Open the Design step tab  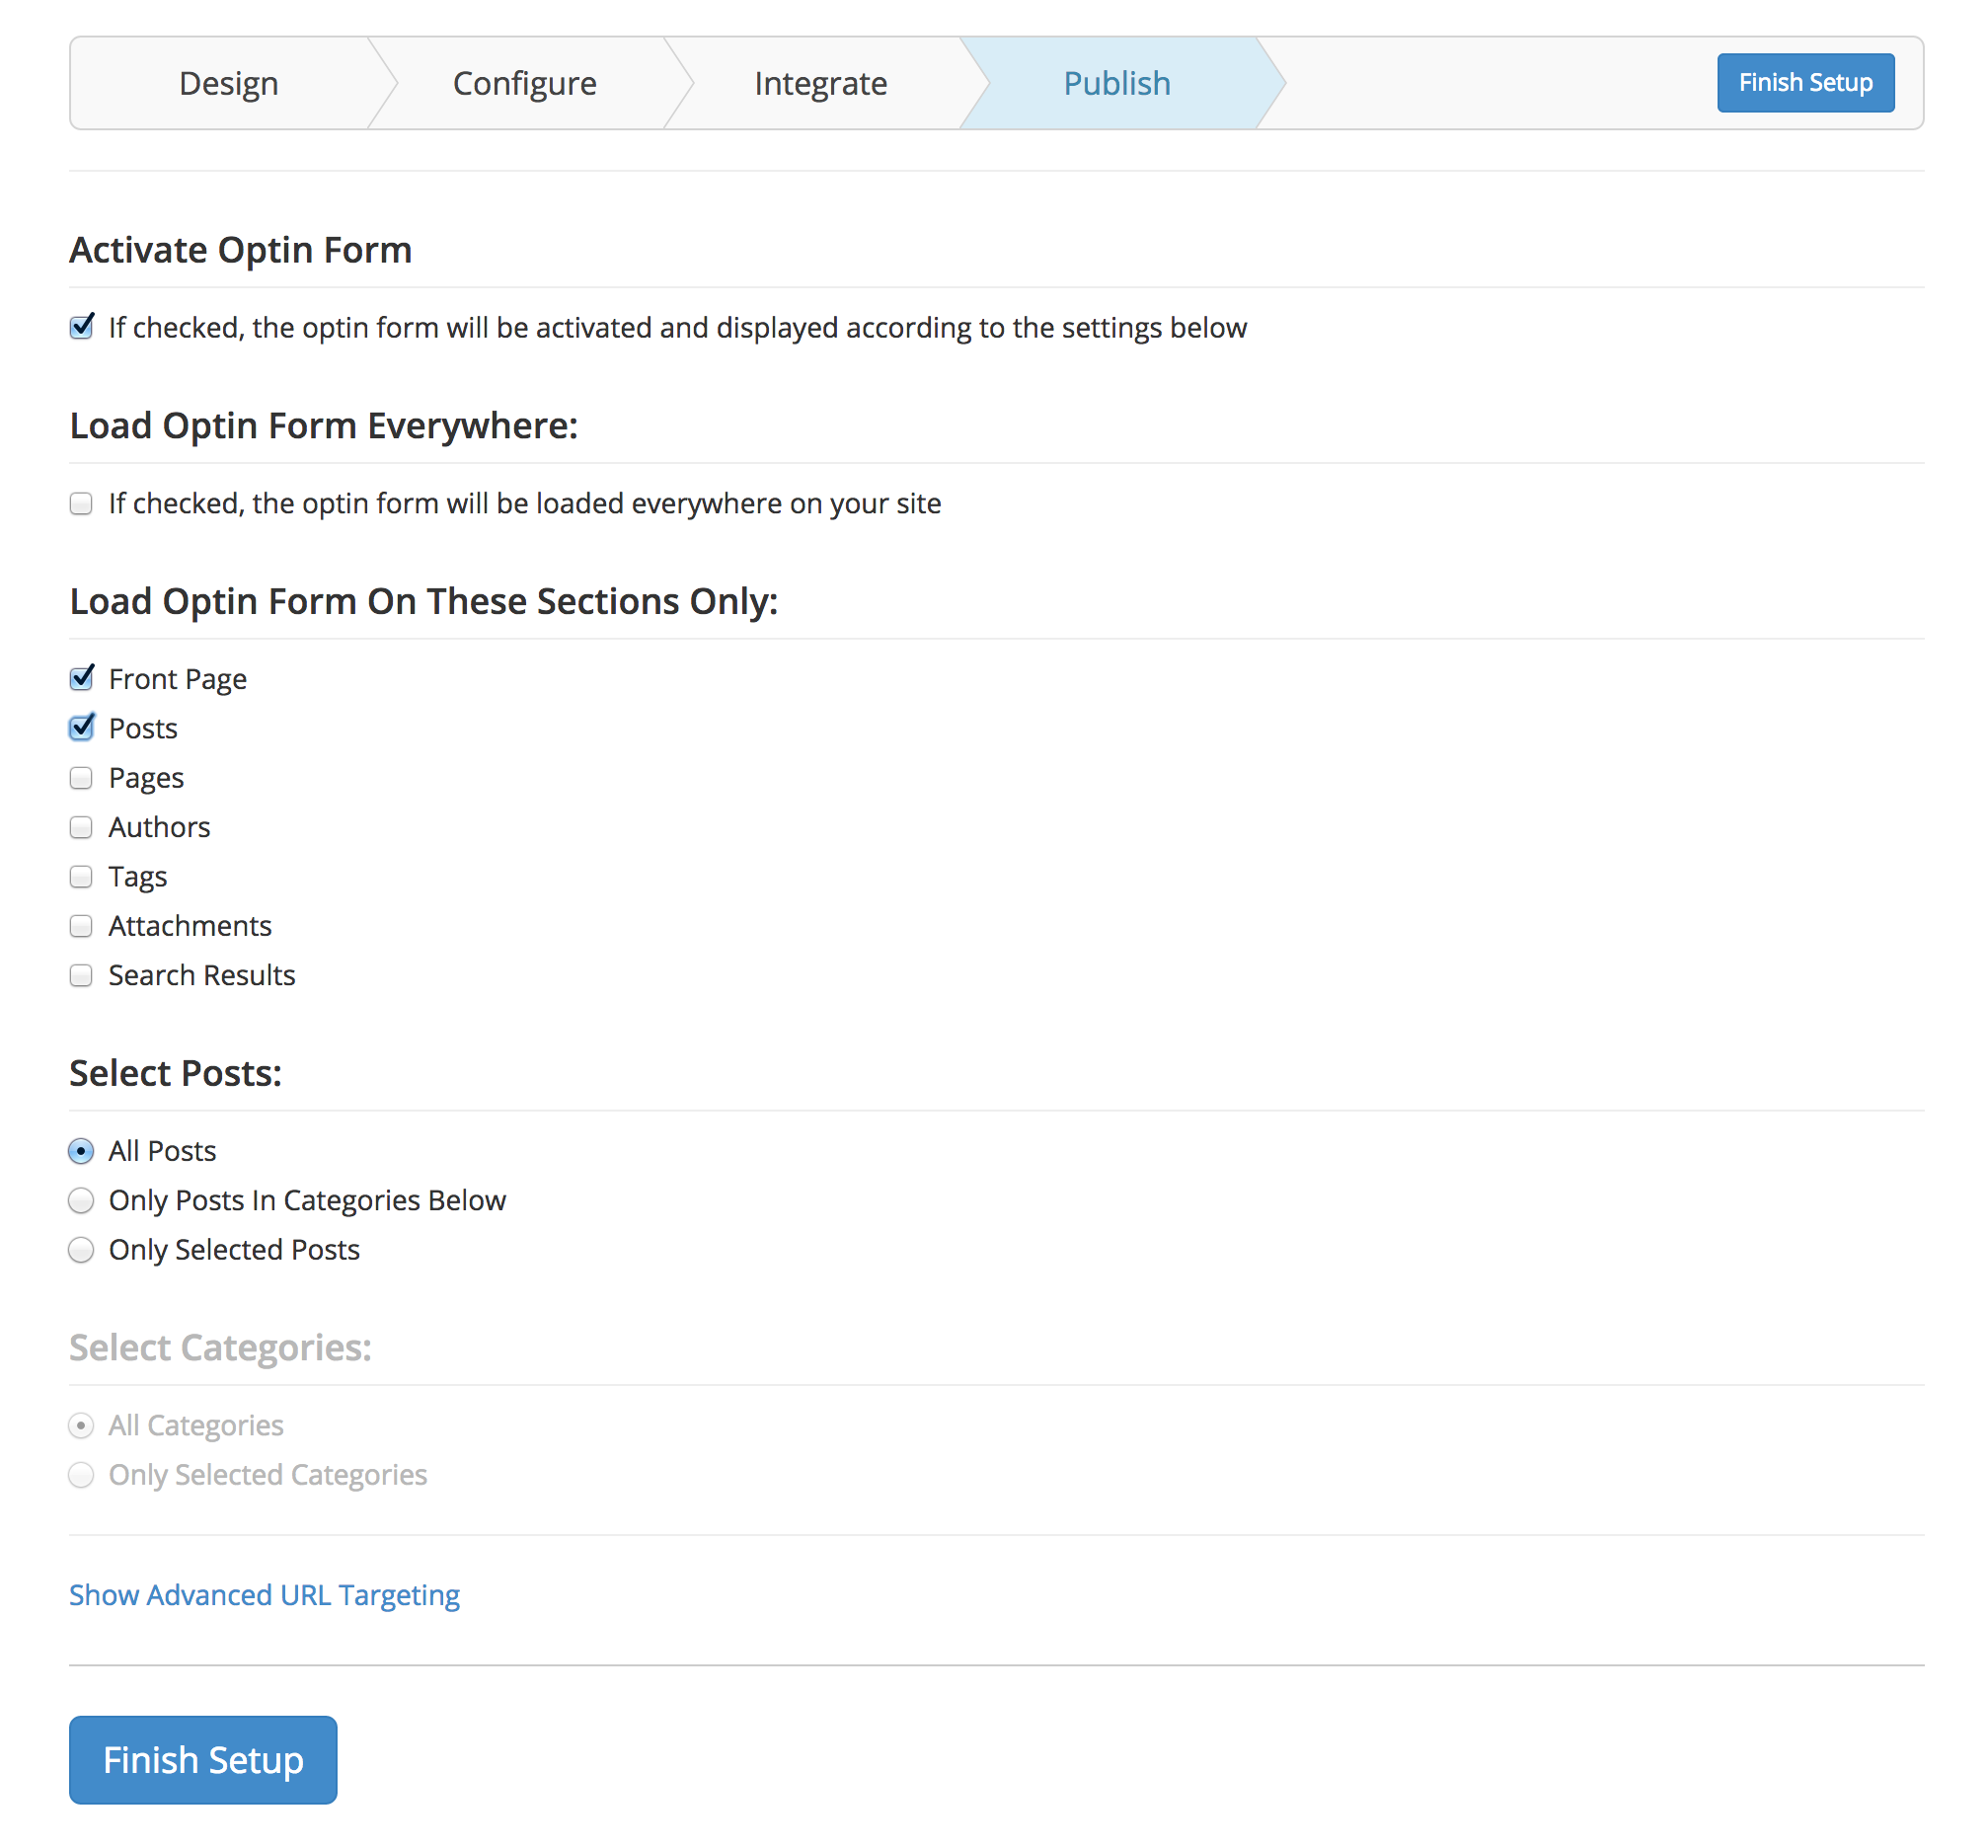[228, 83]
